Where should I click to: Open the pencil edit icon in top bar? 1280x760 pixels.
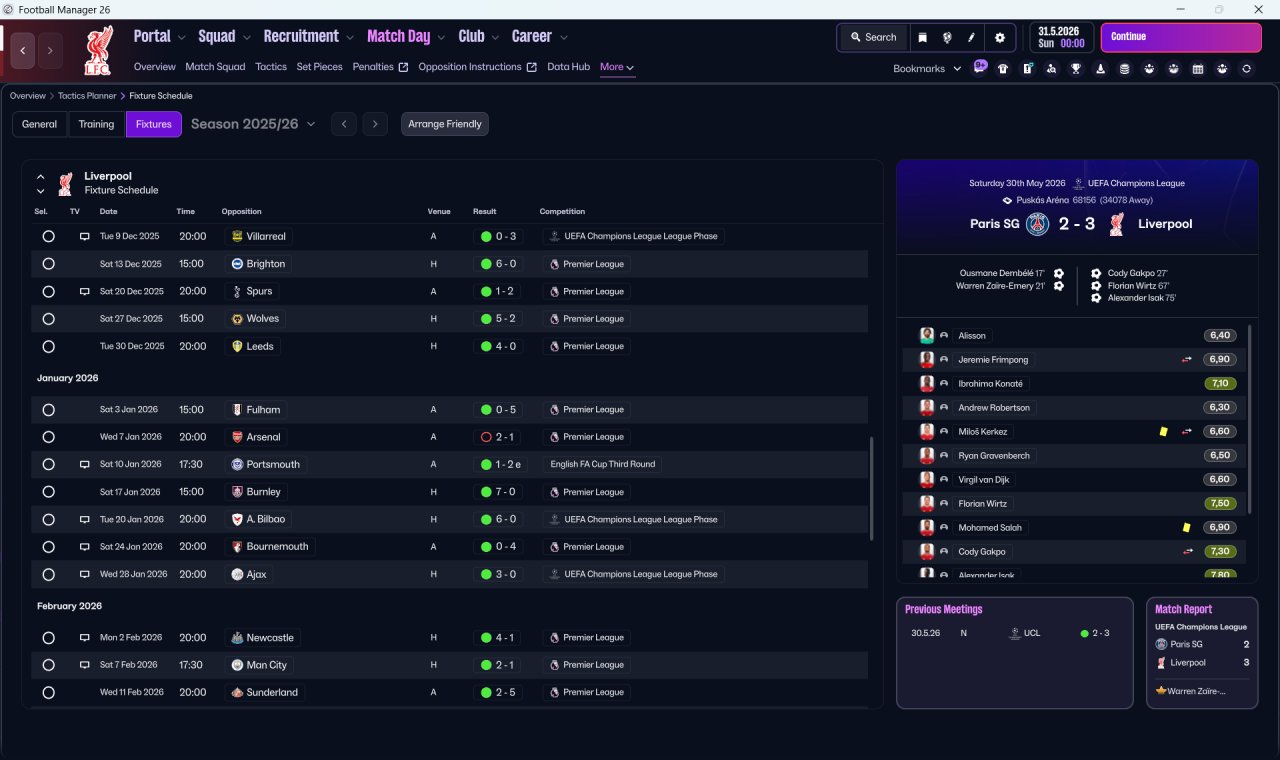[x=971, y=37]
